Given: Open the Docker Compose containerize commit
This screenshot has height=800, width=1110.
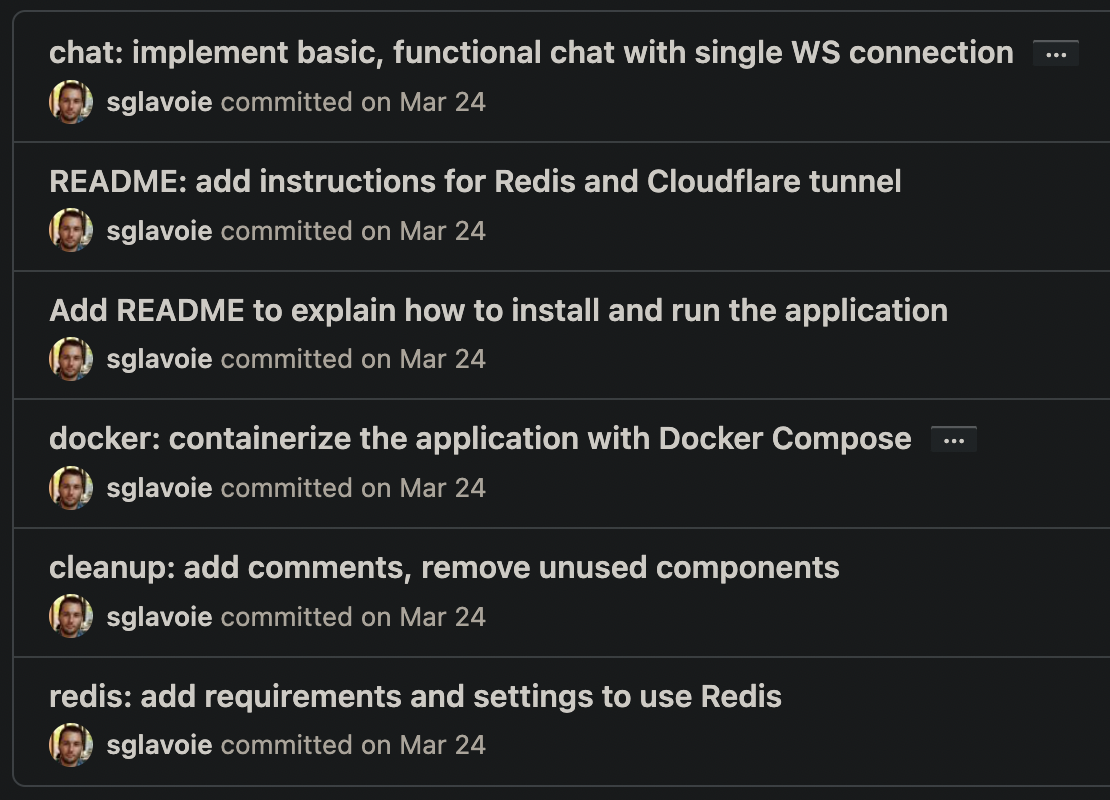Looking at the screenshot, I should coord(480,438).
